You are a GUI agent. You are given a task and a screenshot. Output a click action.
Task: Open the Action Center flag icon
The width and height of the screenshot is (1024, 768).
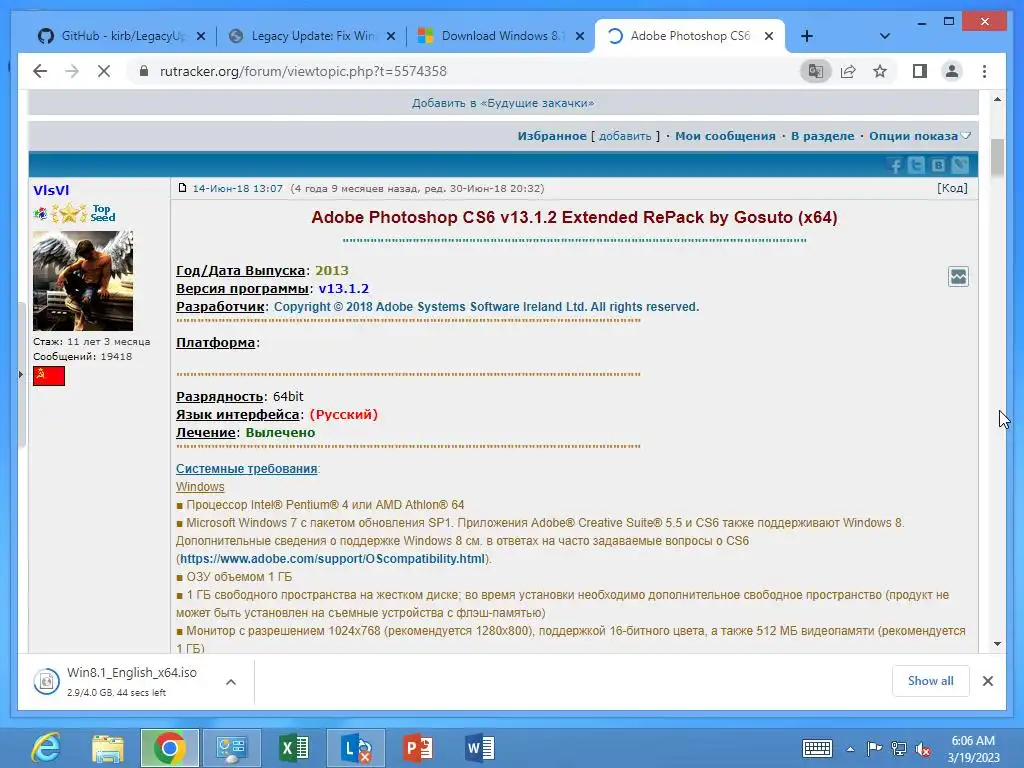(874, 748)
